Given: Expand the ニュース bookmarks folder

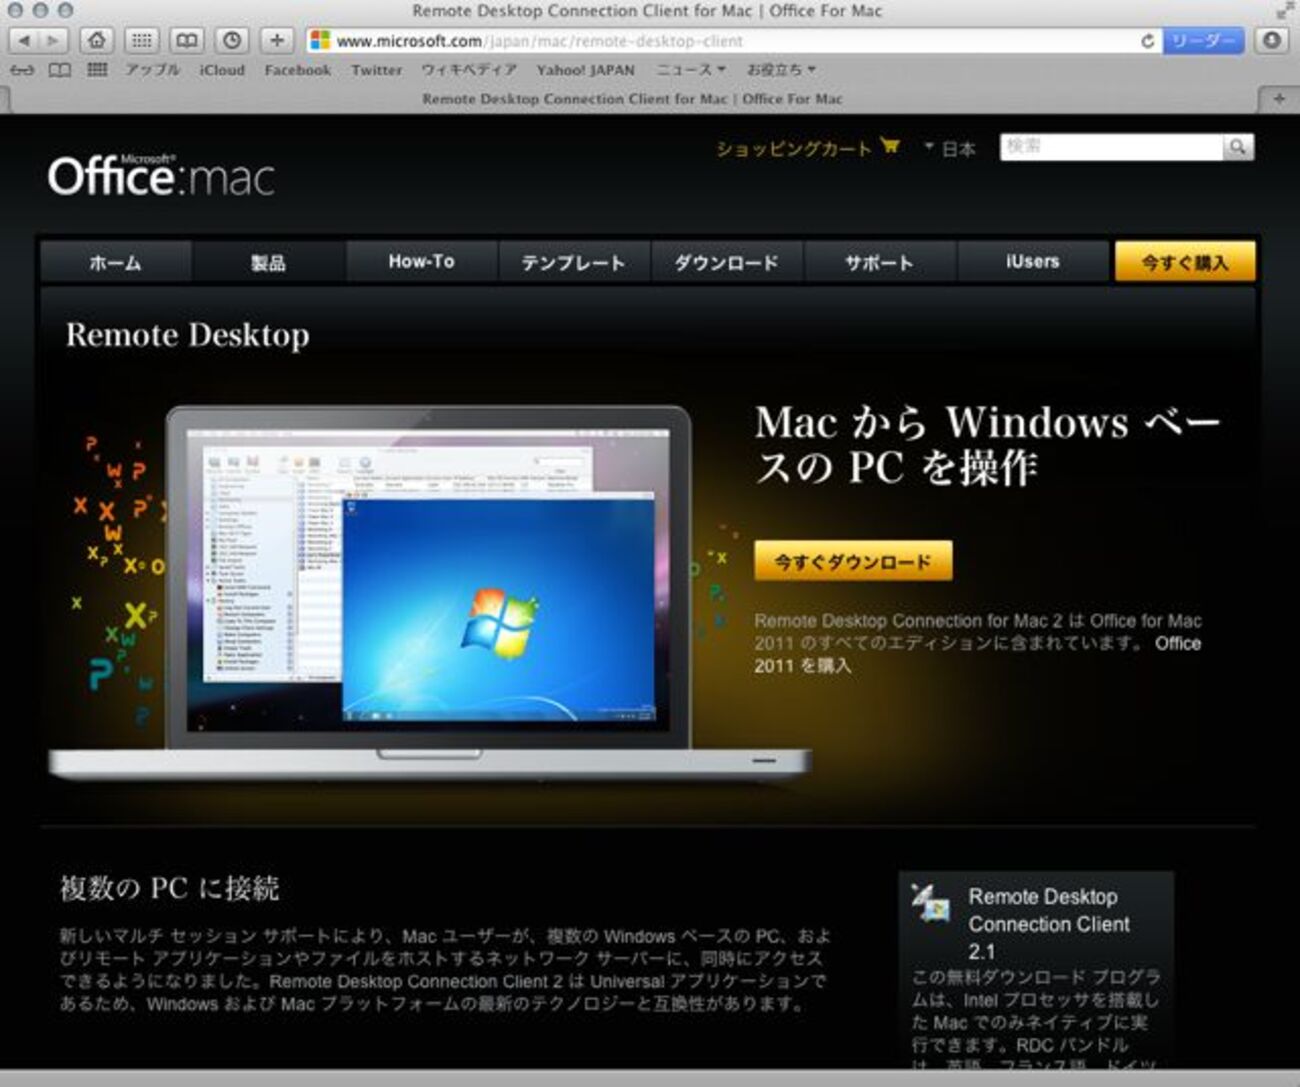Looking at the screenshot, I should pos(690,70).
